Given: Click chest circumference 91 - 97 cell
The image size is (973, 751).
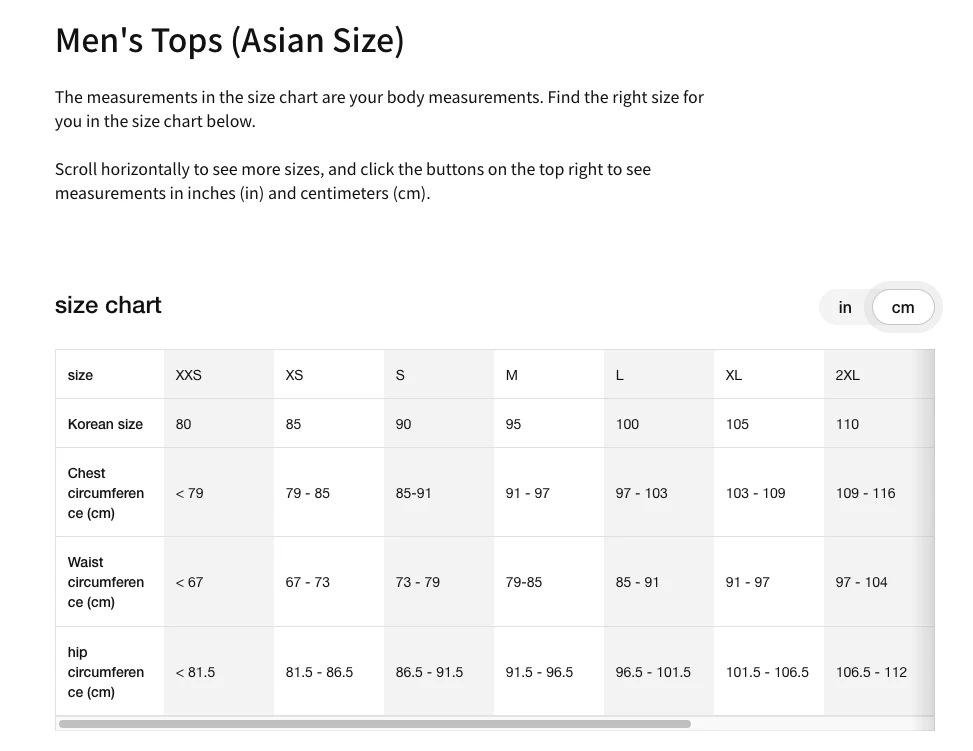Looking at the screenshot, I should [527, 493].
